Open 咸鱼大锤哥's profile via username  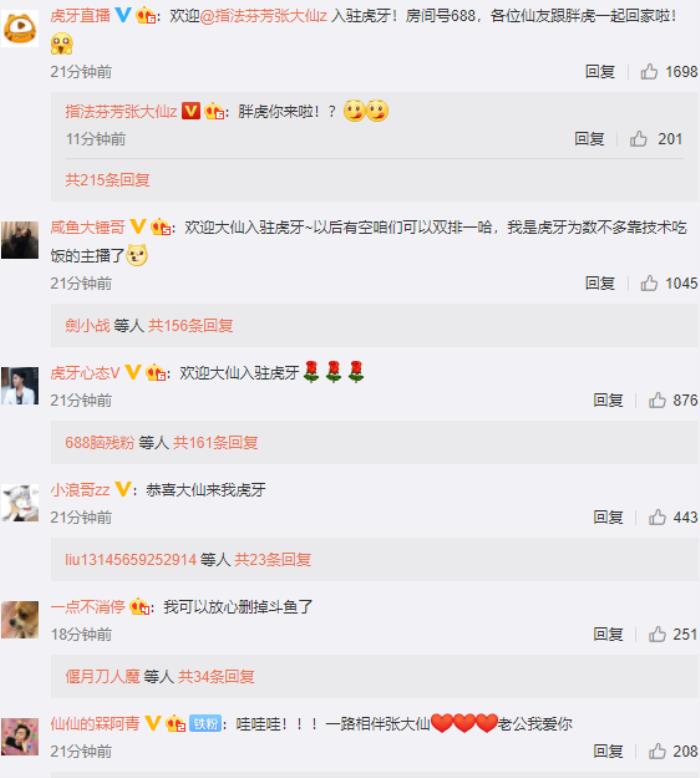87,227
